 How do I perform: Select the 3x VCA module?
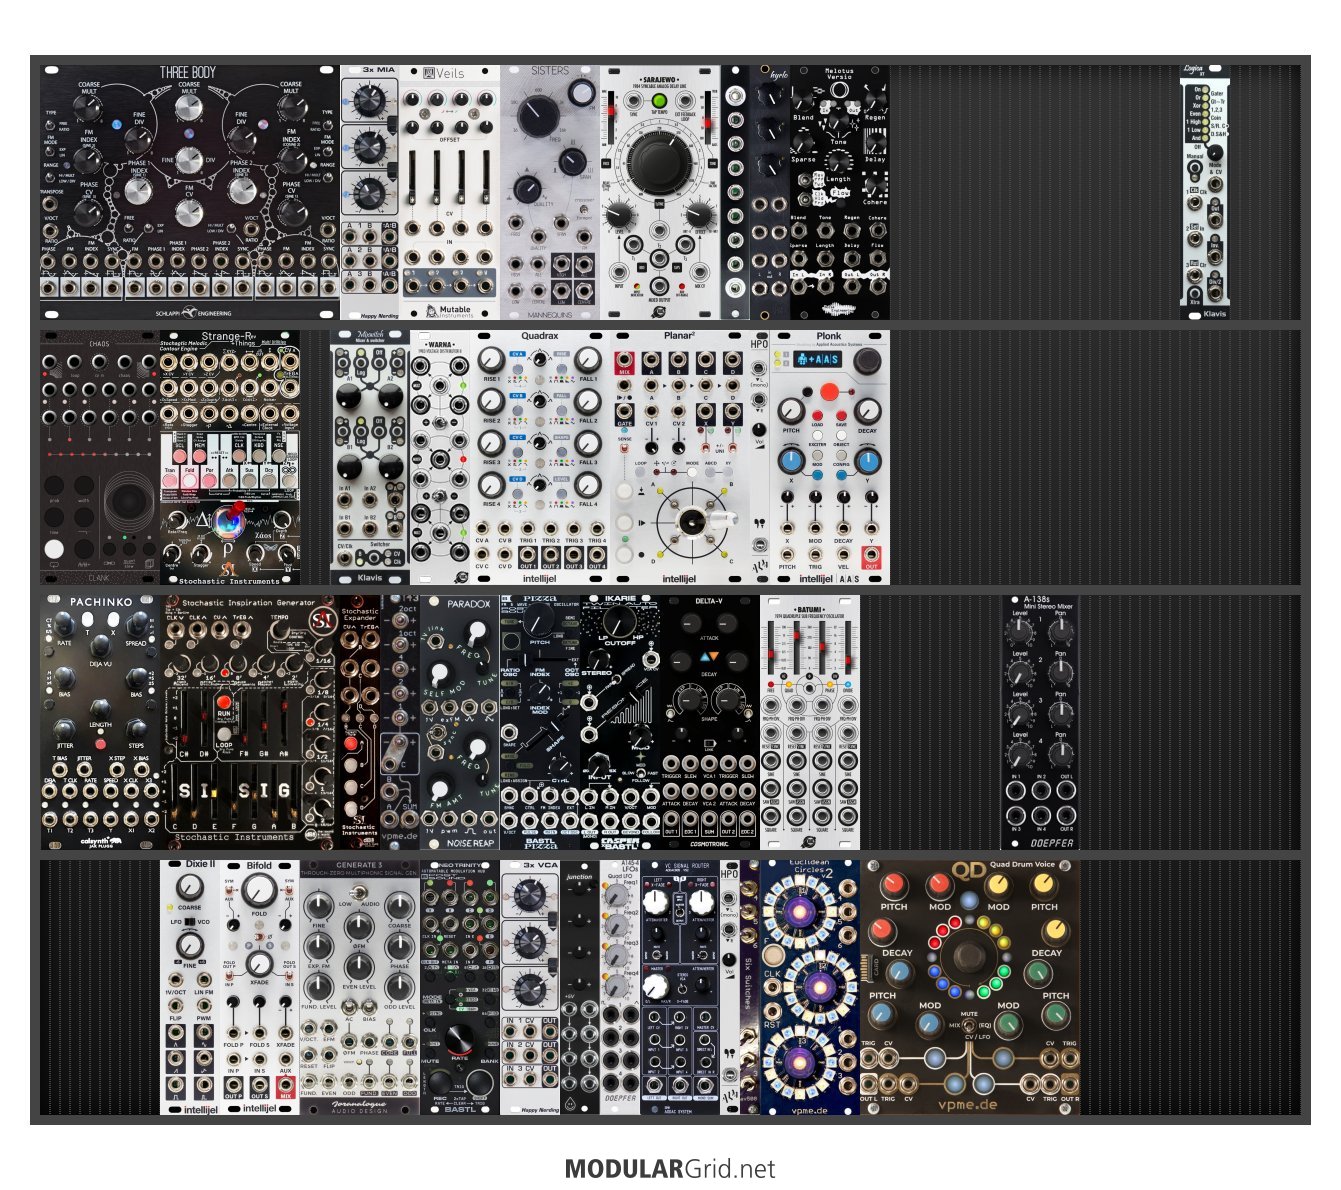[530, 988]
